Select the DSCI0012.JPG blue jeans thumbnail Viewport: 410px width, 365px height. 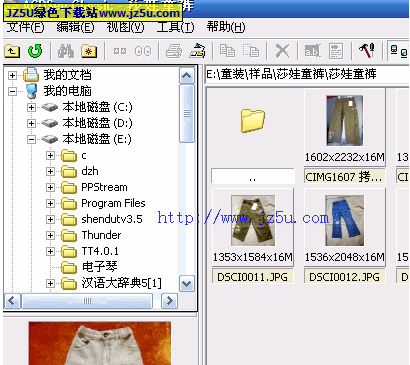(345, 220)
